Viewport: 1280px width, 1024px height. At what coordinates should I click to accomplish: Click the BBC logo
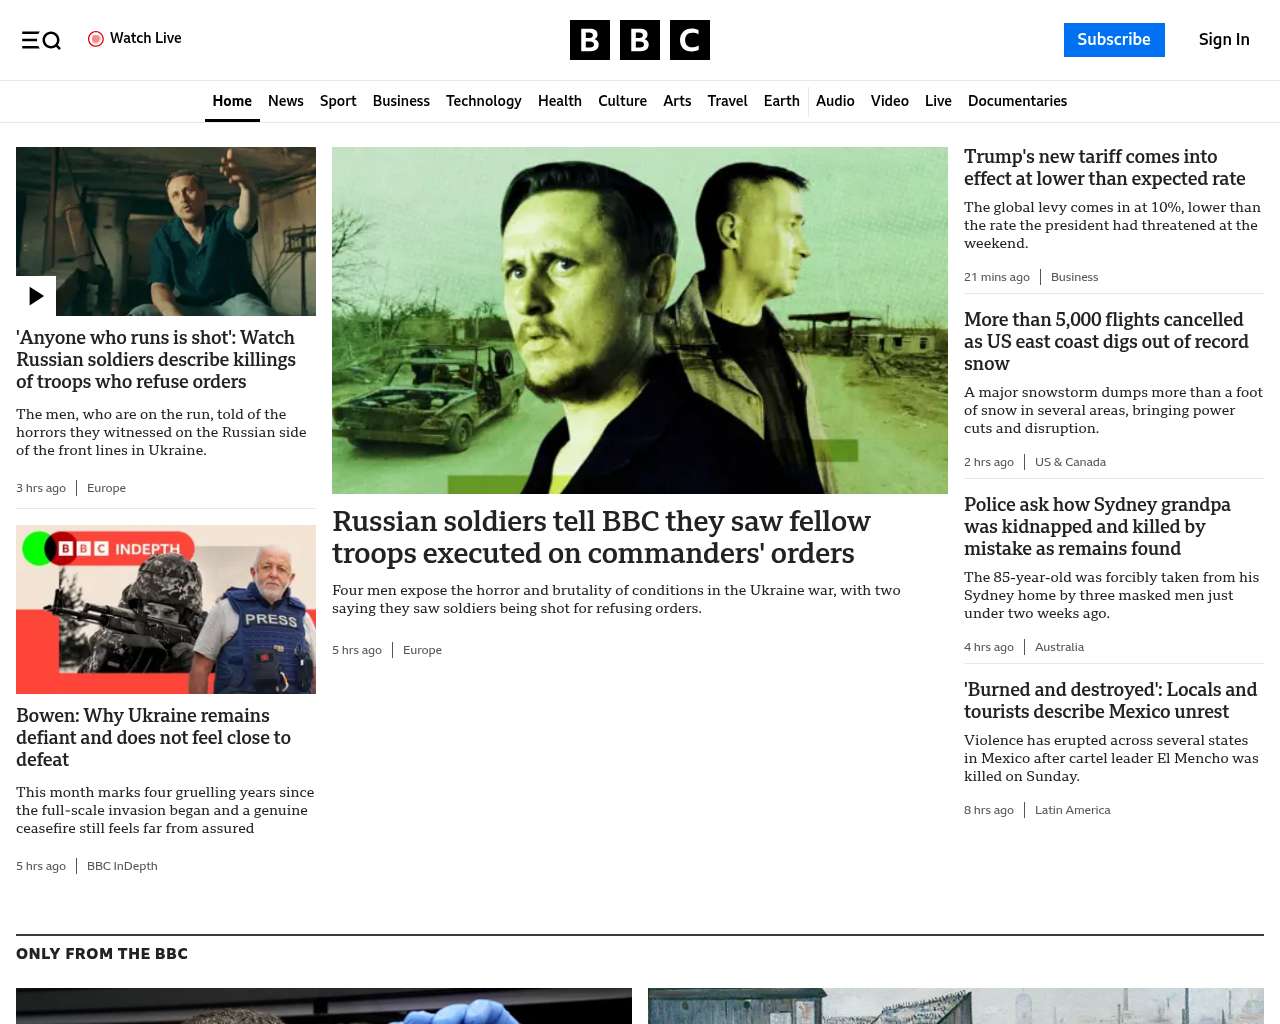pos(639,40)
